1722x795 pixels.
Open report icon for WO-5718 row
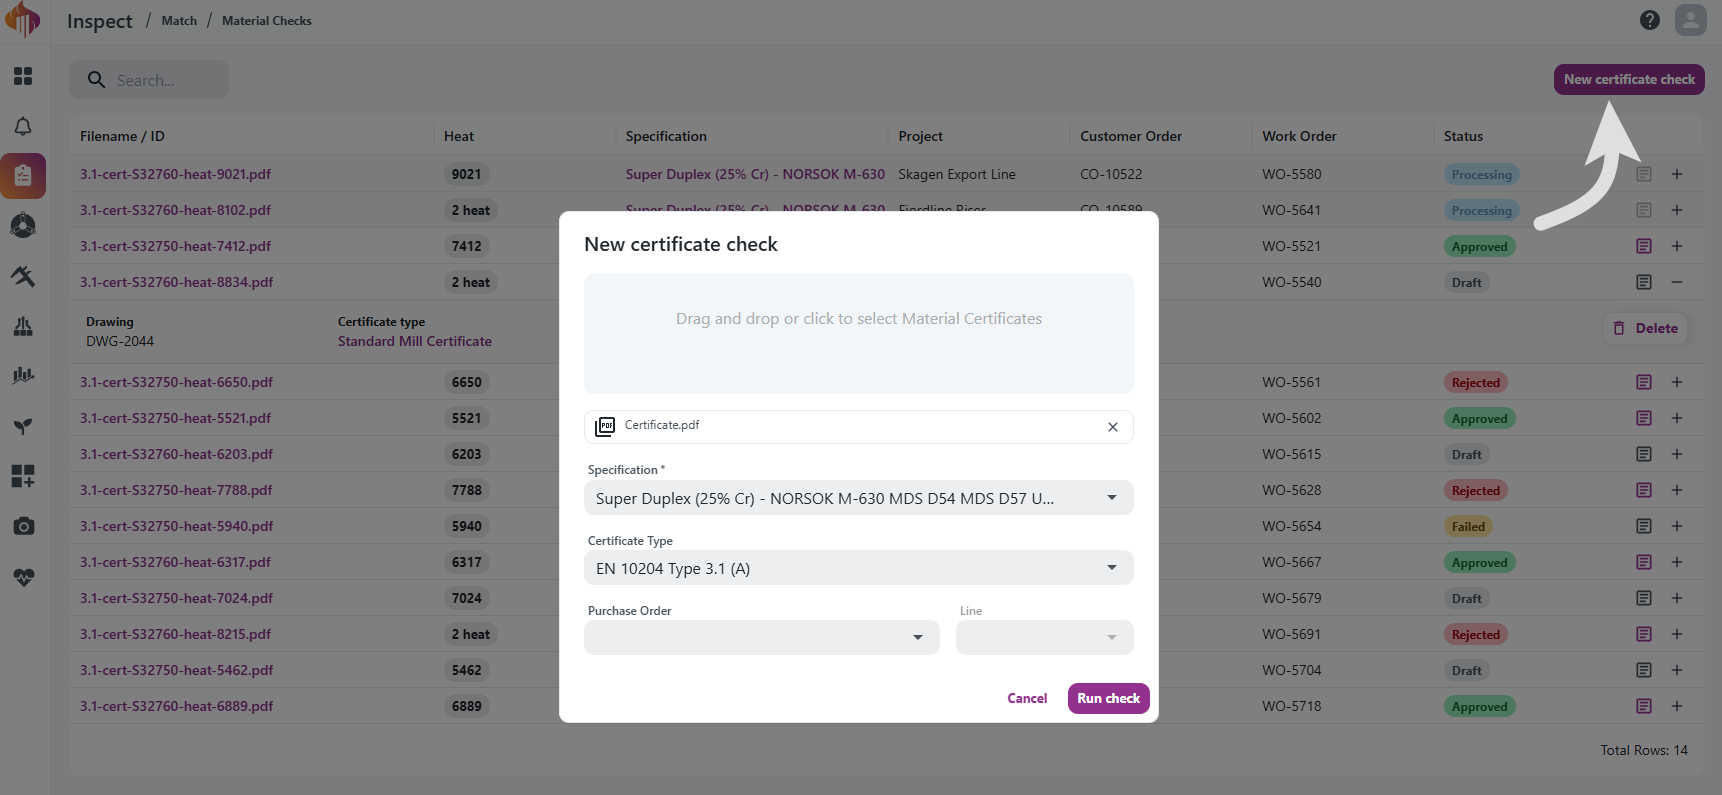(x=1644, y=706)
